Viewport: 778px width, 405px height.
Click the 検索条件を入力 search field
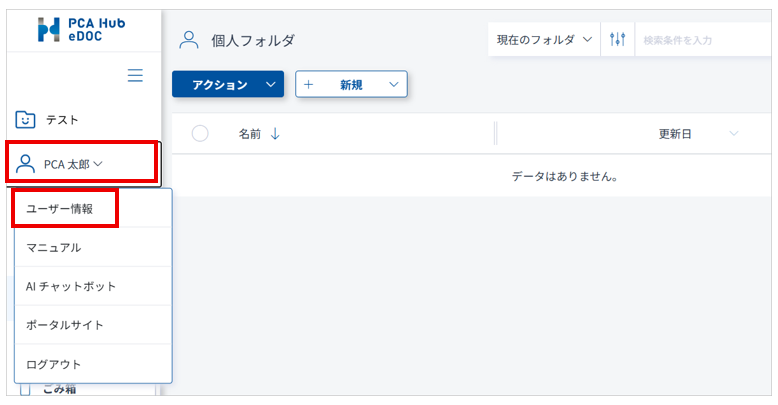[703, 40]
